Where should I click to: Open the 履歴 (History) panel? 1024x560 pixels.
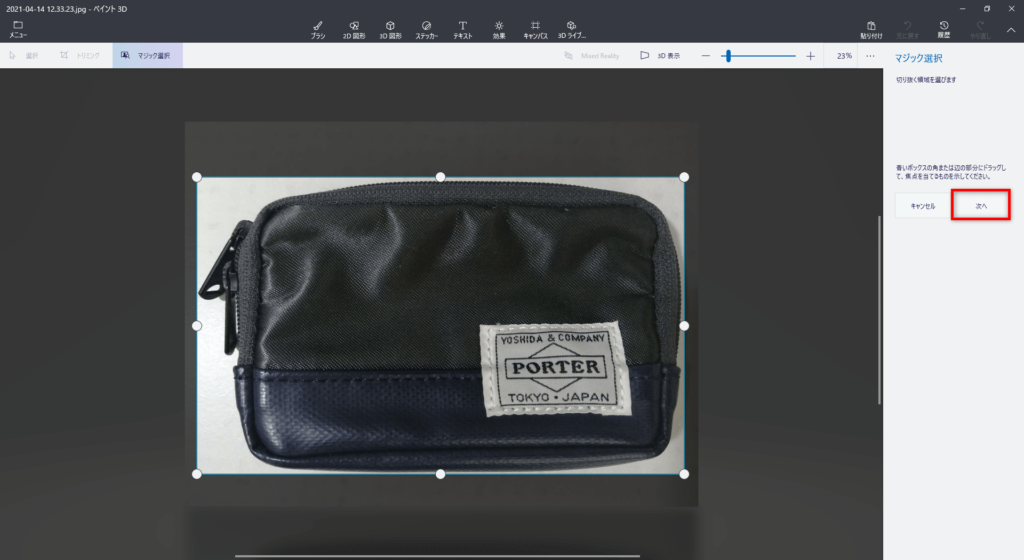click(944, 29)
